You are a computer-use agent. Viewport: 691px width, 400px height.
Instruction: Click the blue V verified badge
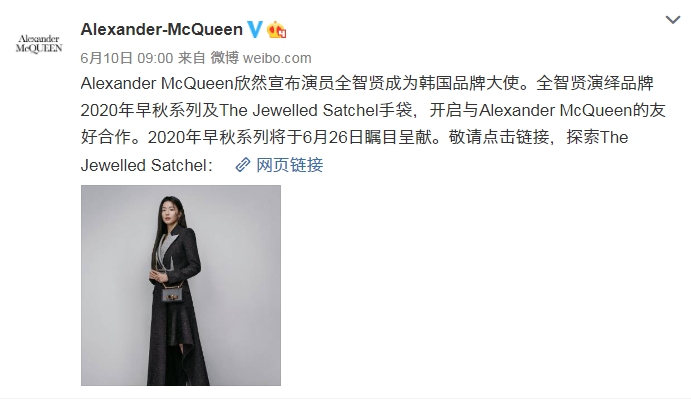(255, 30)
